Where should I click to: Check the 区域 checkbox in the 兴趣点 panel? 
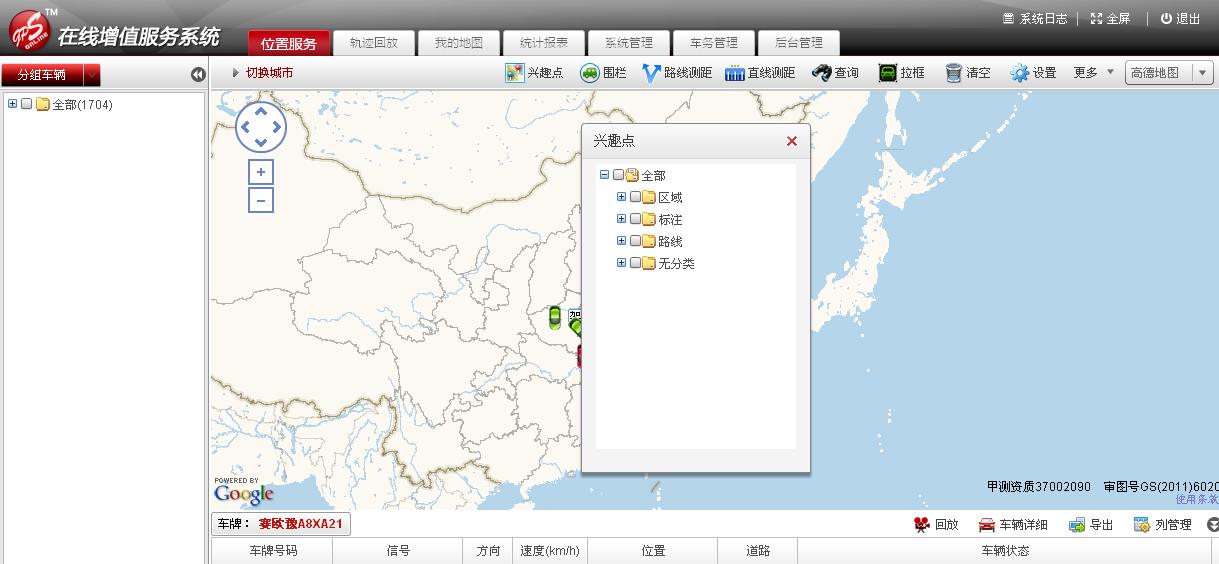636,197
